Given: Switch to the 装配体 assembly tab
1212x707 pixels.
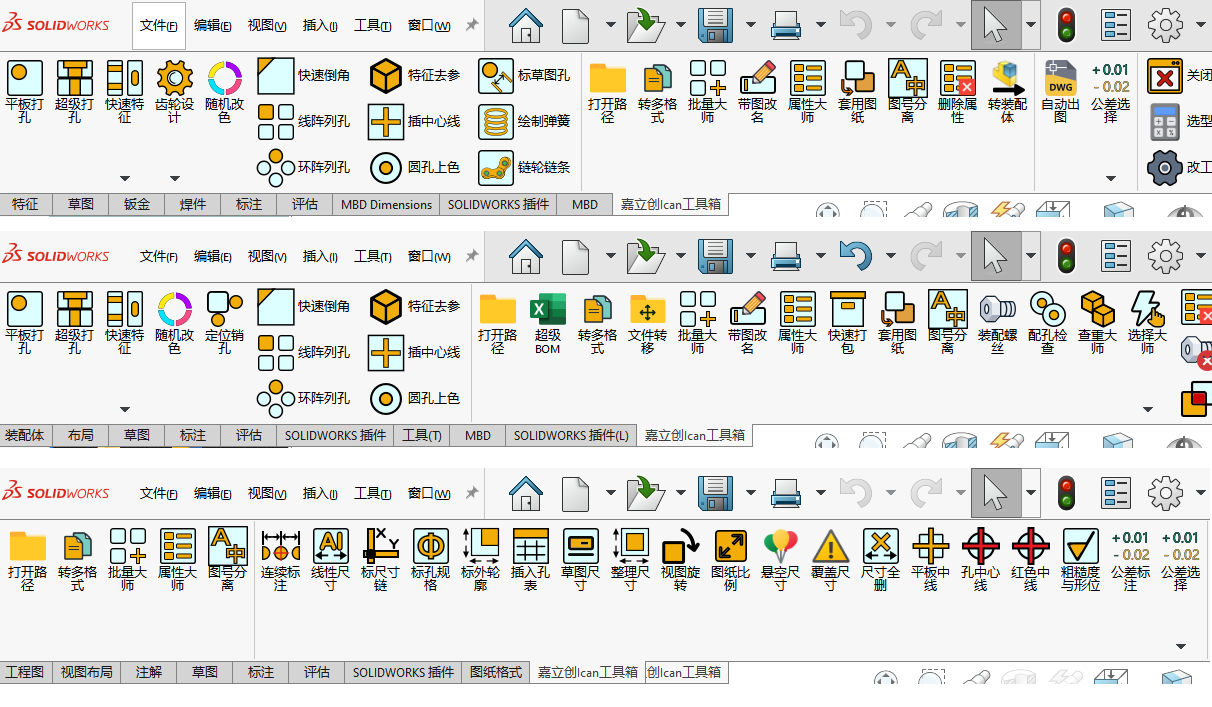Looking at the screenshot, I should coord(25,435).
